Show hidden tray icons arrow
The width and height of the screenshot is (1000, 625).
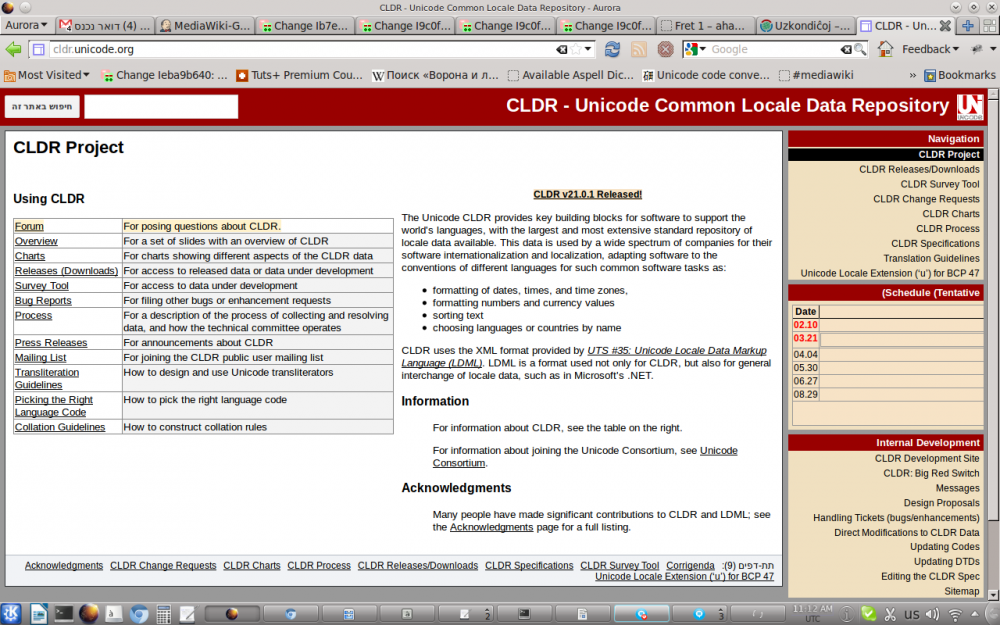(x=974, y=615)
